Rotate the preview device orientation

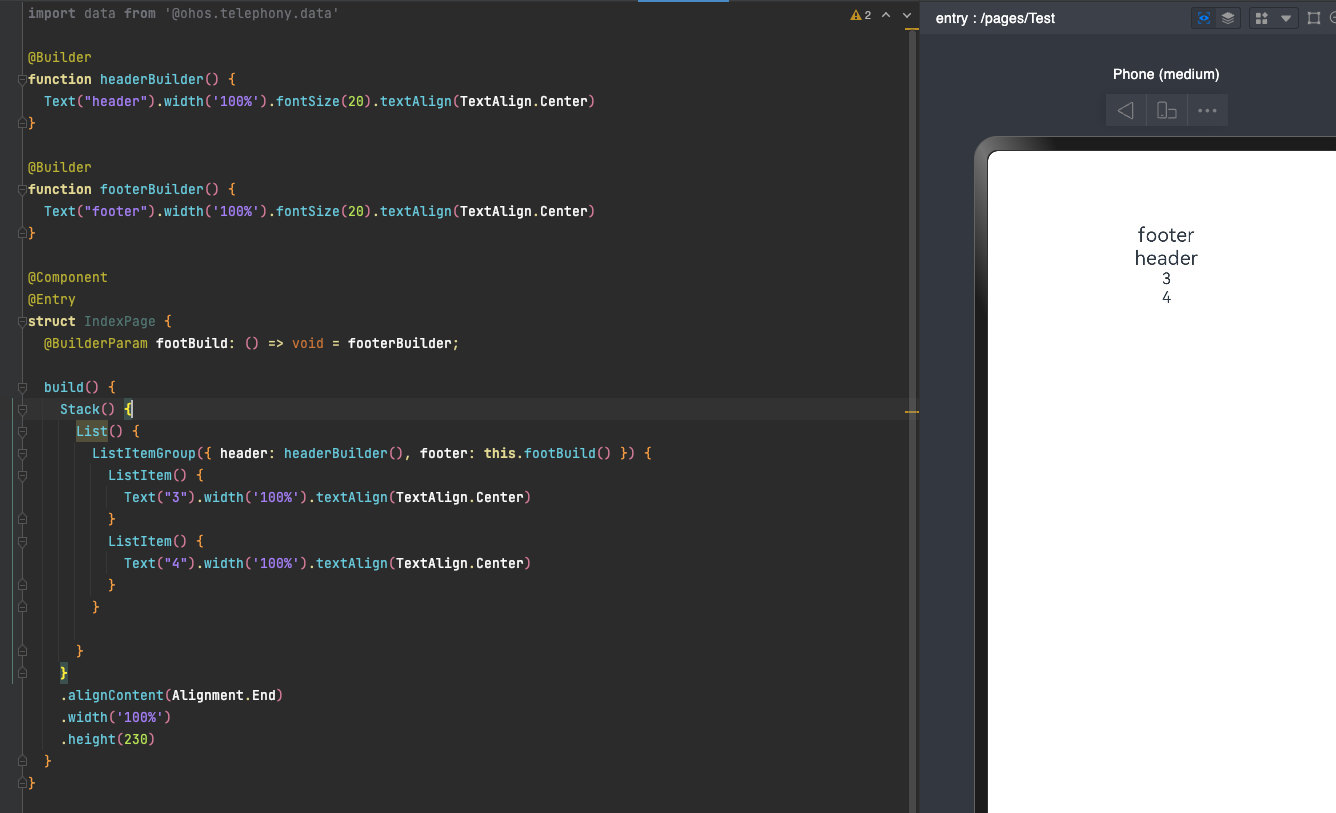pos(1166,110)
